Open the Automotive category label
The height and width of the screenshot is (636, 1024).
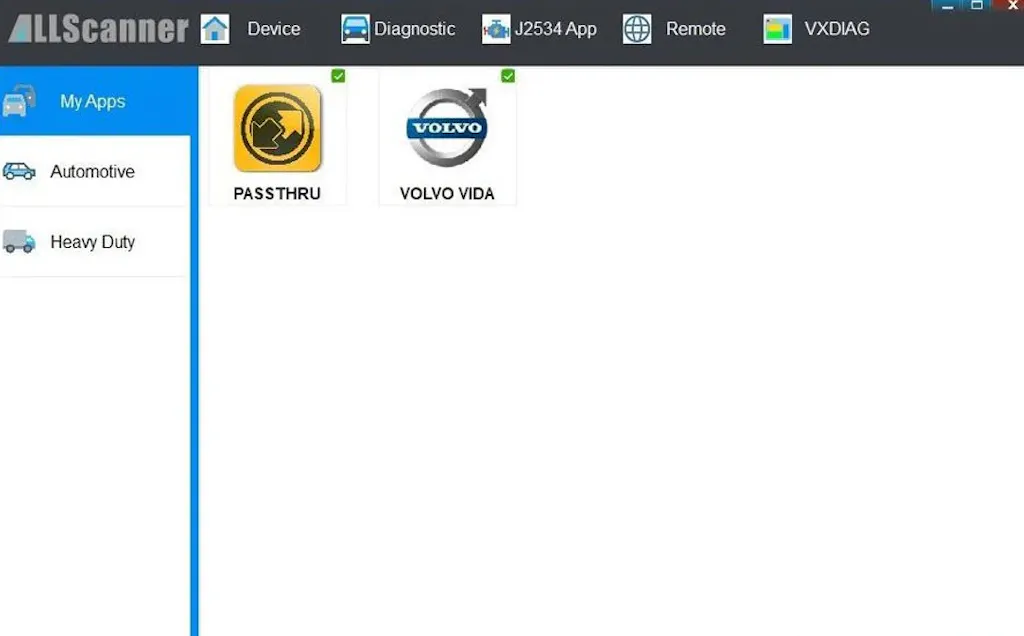coord(92,172)
